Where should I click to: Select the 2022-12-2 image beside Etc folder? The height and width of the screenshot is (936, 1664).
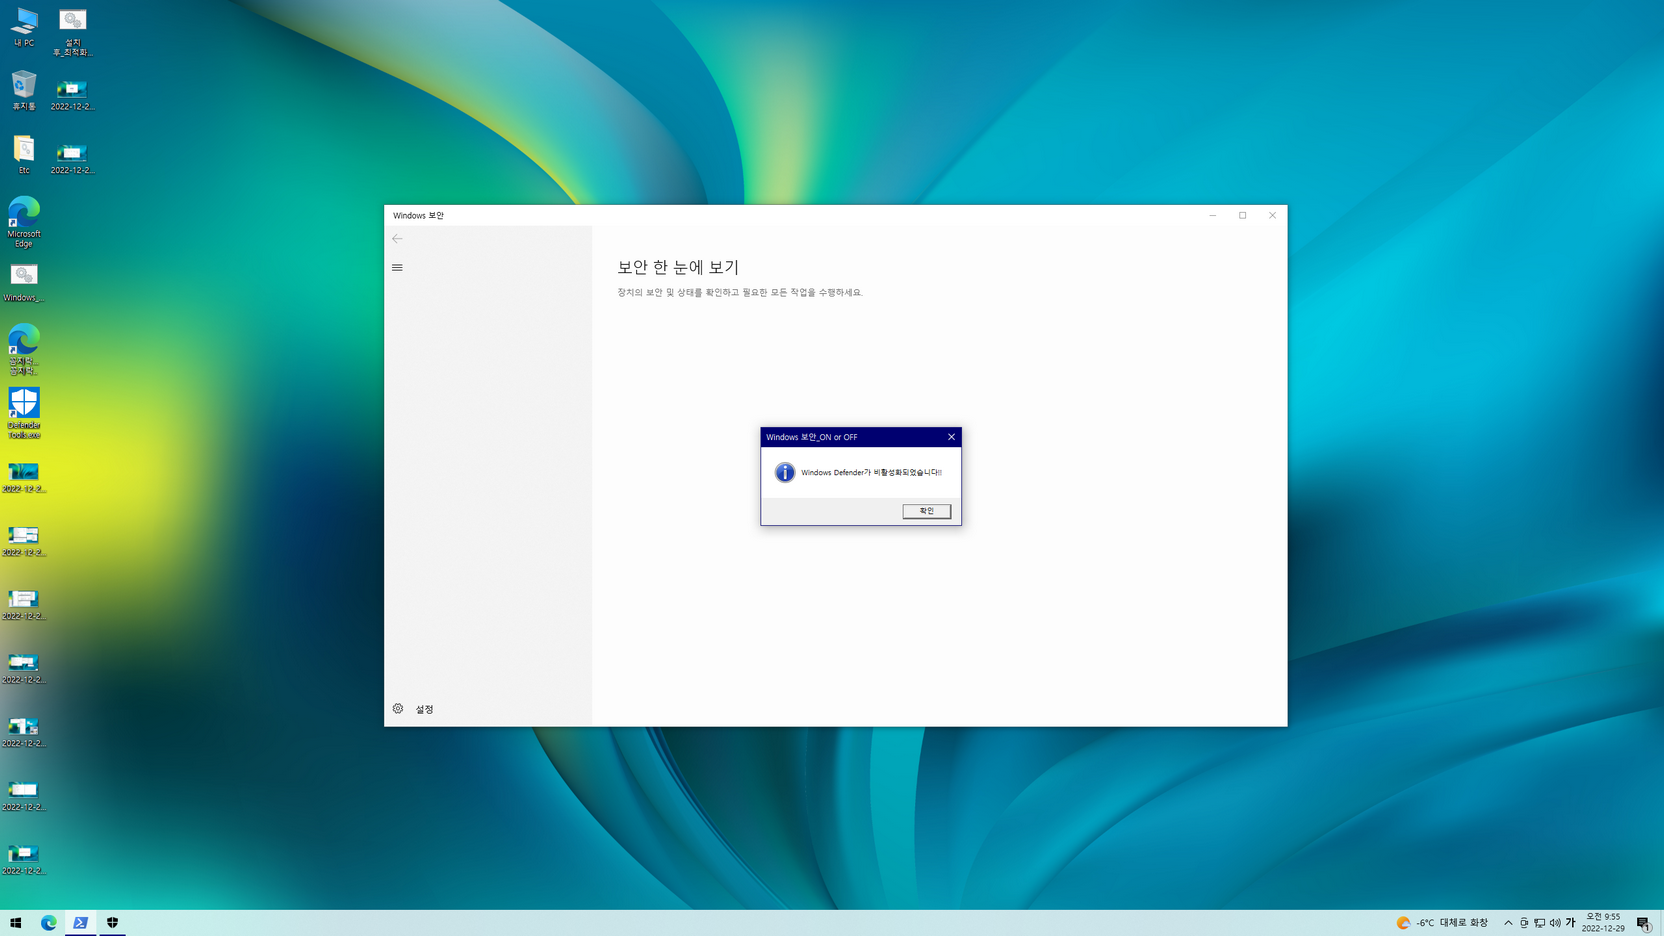72,159
